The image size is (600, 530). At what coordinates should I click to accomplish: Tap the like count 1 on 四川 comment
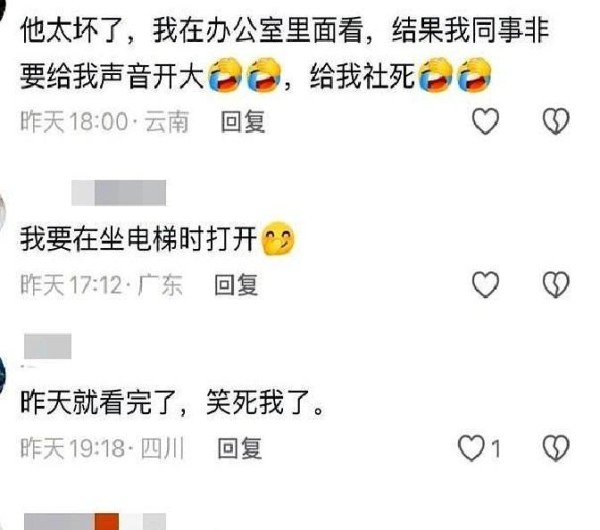(496, 448)
